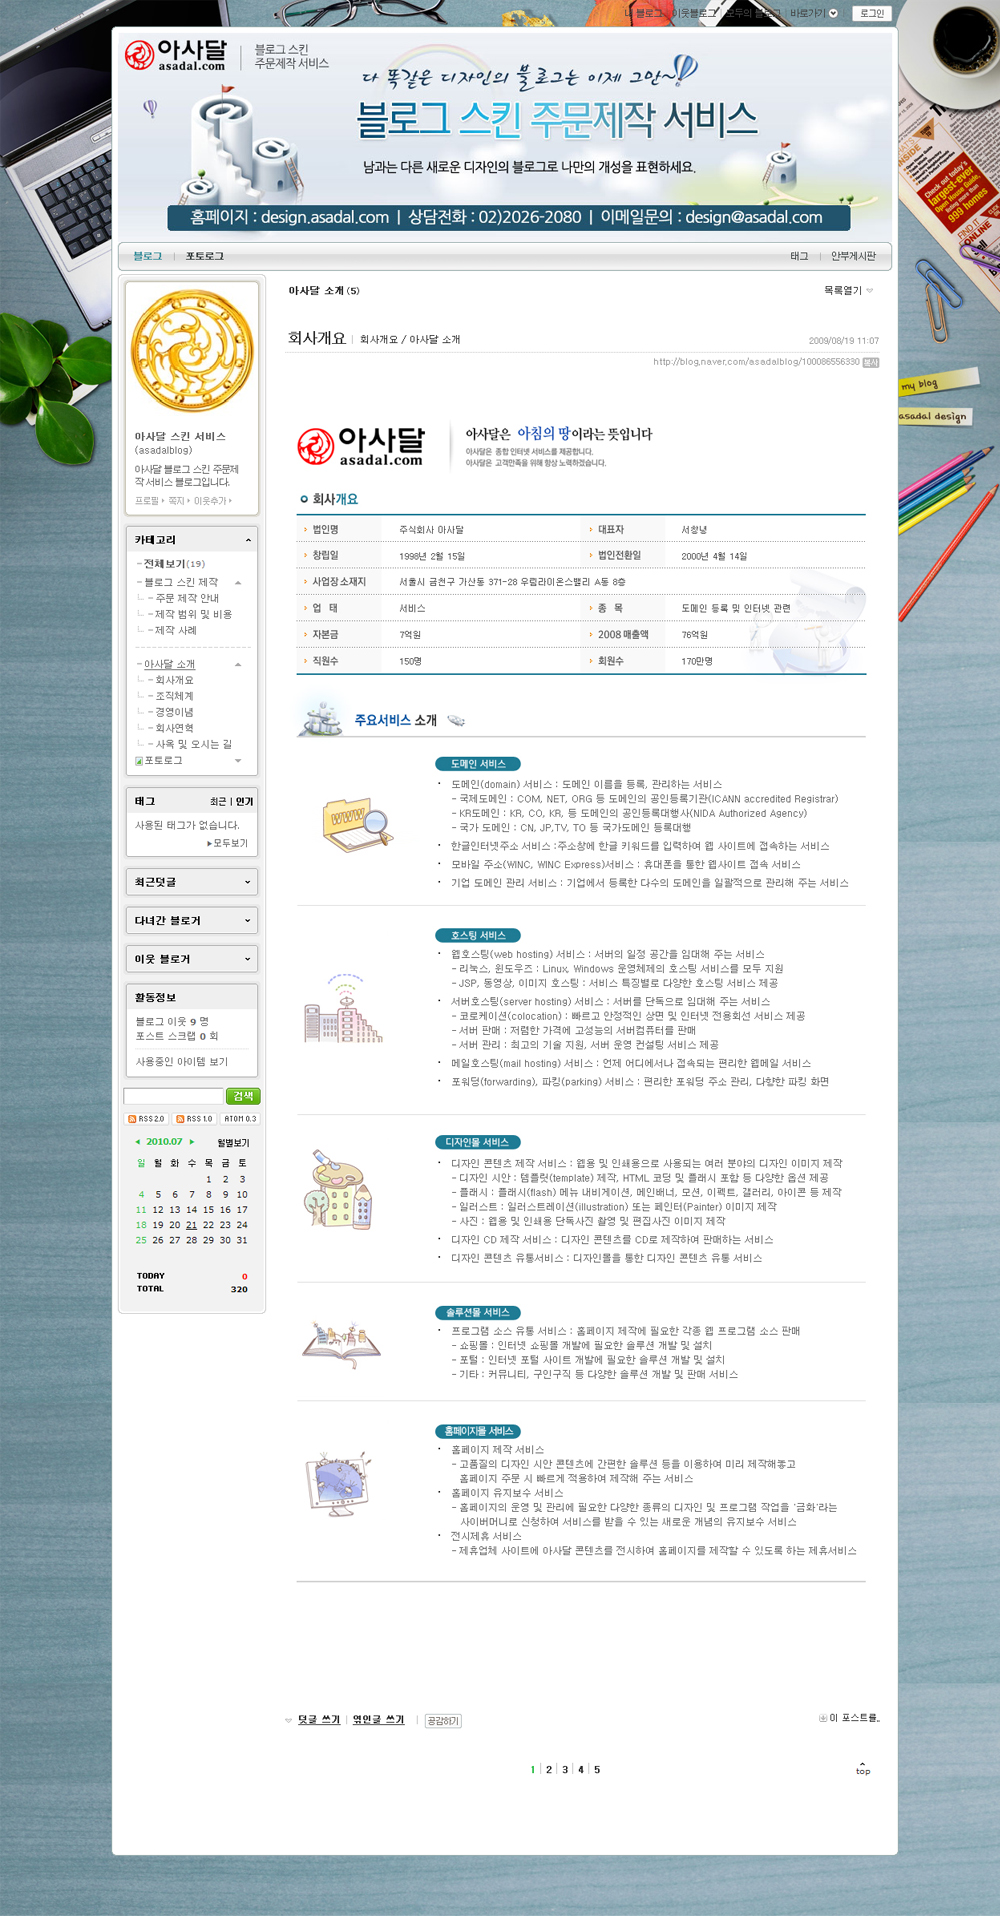Click the RSS 2.0 feed icon
Image resolution: width=1000 pixels, height=1916 pixels.
146,1119
